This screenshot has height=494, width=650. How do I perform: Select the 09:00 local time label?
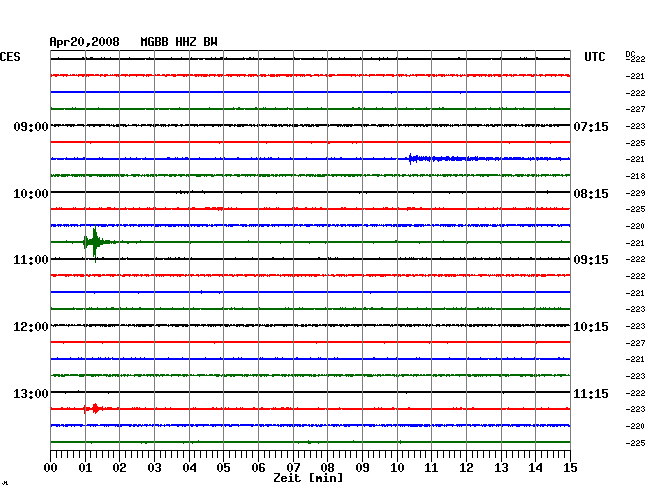(31, 126)
